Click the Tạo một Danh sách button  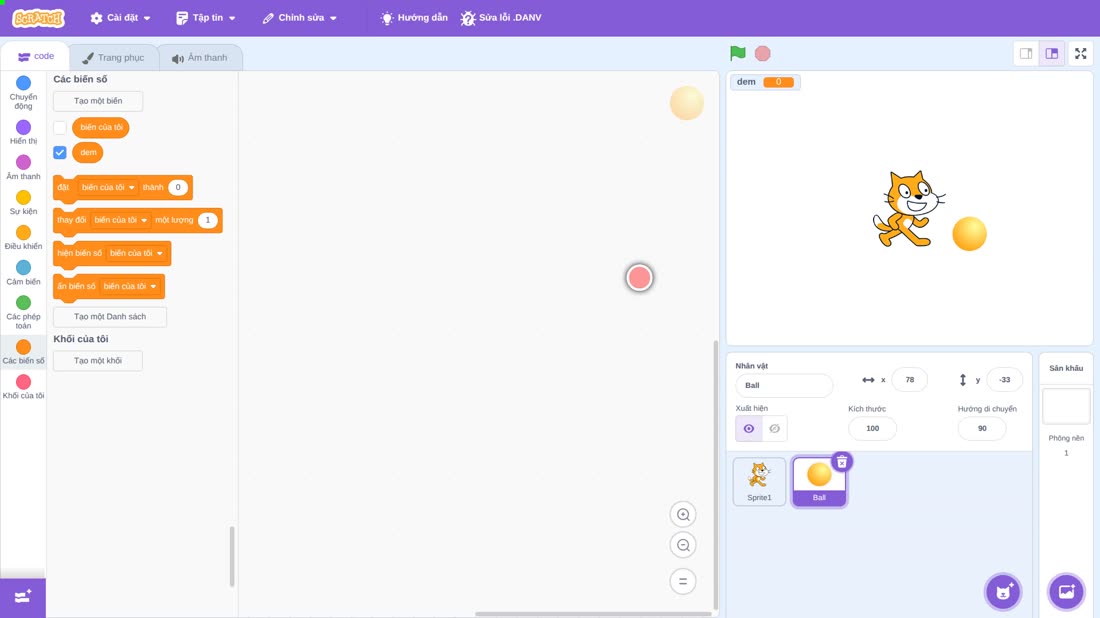pos(110,316)
